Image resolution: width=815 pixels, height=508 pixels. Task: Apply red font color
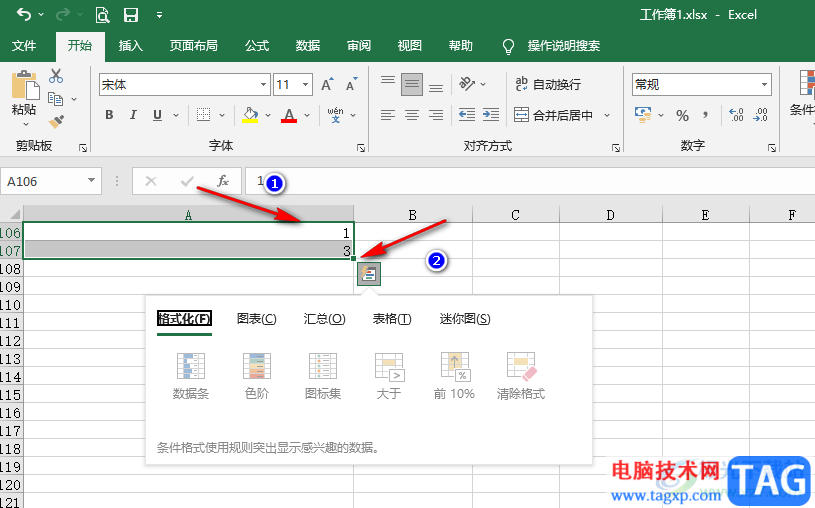pyautogui.click(x=289, y=115)
